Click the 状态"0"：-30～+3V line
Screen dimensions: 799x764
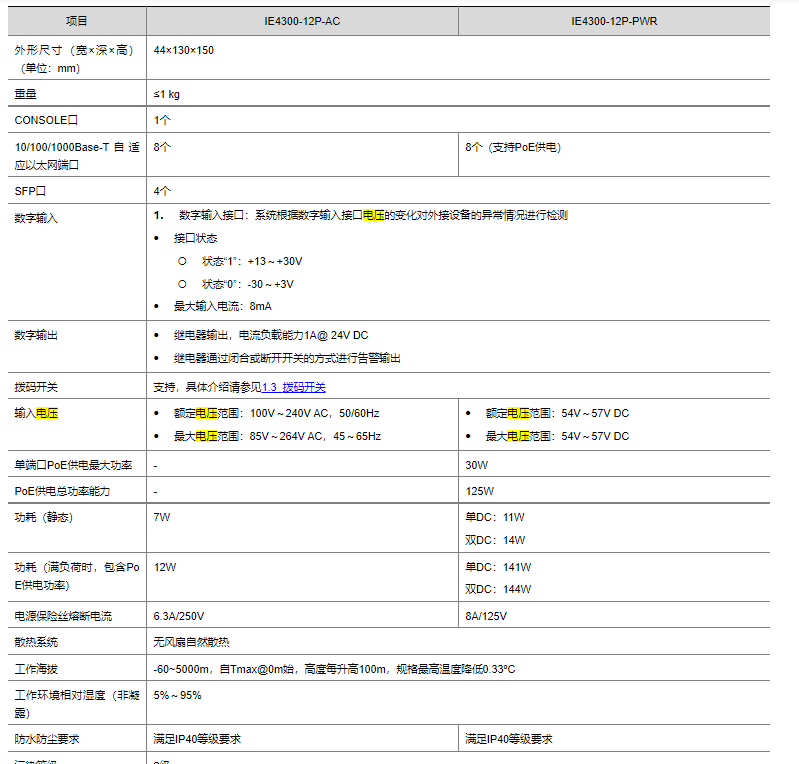(x=248, y=284)
